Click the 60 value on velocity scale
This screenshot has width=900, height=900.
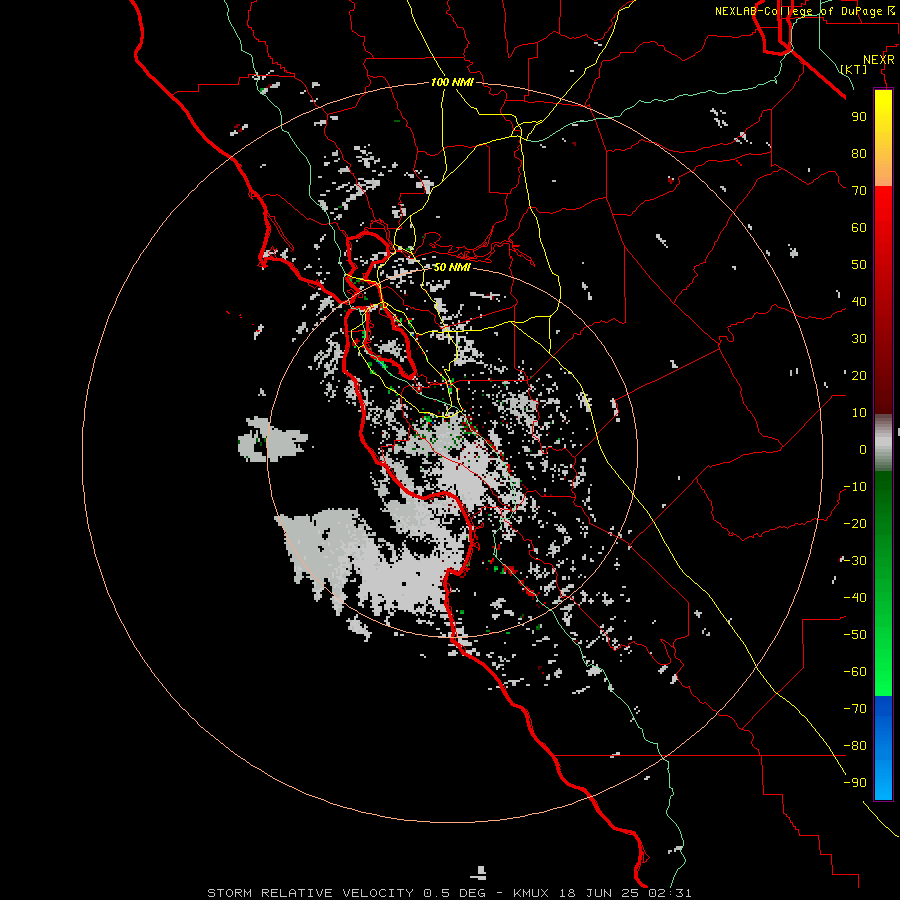pyautogui.click(x=859, y=227)
